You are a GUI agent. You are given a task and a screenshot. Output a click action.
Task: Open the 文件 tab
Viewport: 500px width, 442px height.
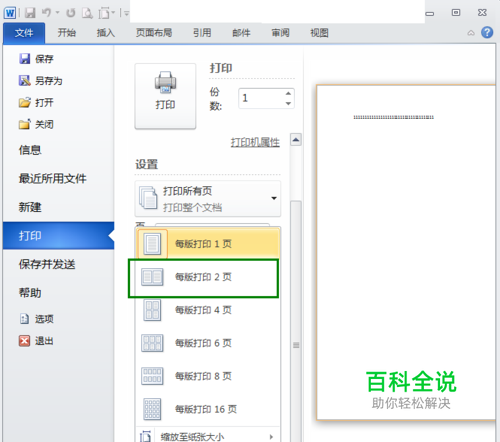coord(24,33)
